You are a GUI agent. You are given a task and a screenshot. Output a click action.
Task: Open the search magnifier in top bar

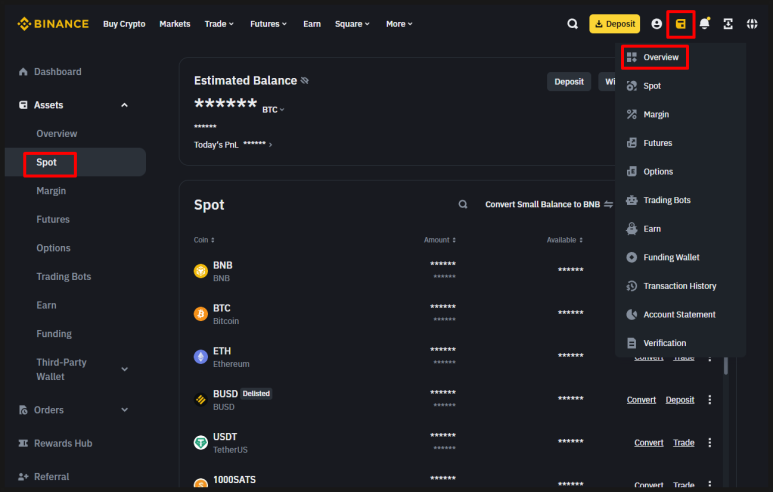click(x=572, y=24)
